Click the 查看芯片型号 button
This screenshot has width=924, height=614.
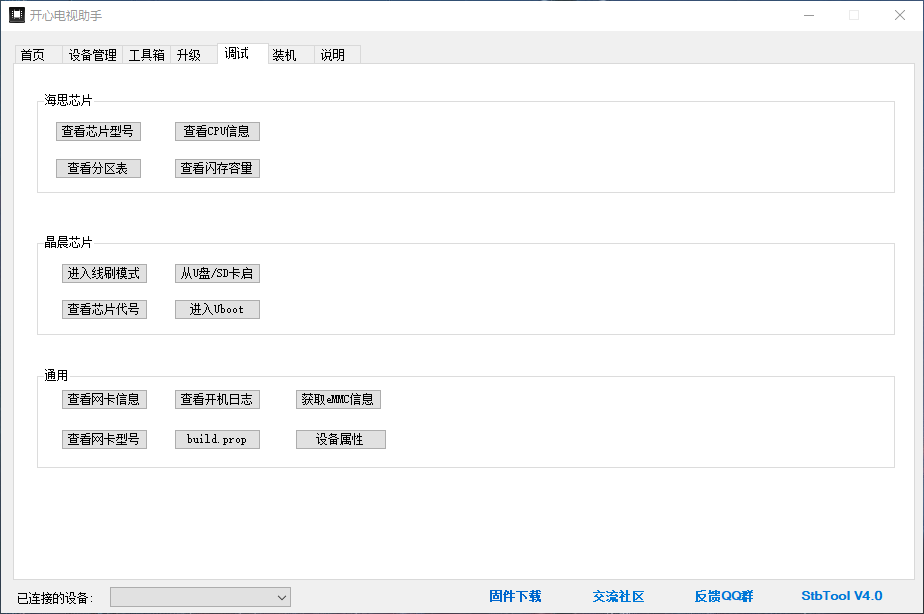pyautogui.click(x=98, y=131)
